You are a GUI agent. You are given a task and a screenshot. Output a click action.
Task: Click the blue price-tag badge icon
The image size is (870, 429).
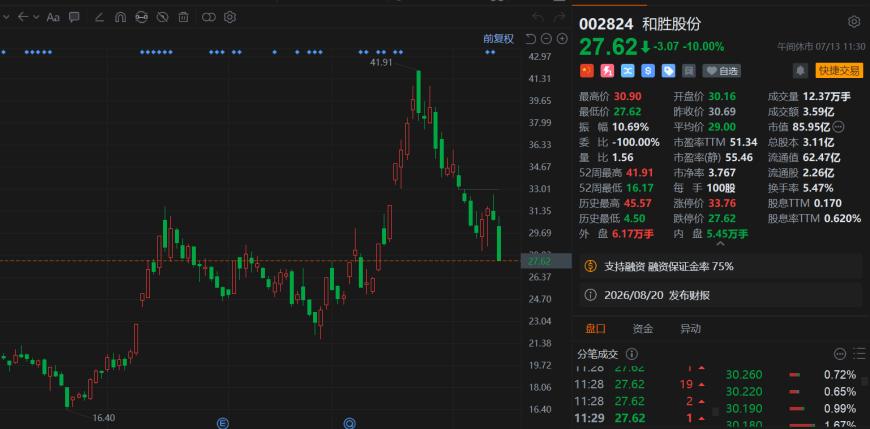pyautogui.click(x=669, y=70)
